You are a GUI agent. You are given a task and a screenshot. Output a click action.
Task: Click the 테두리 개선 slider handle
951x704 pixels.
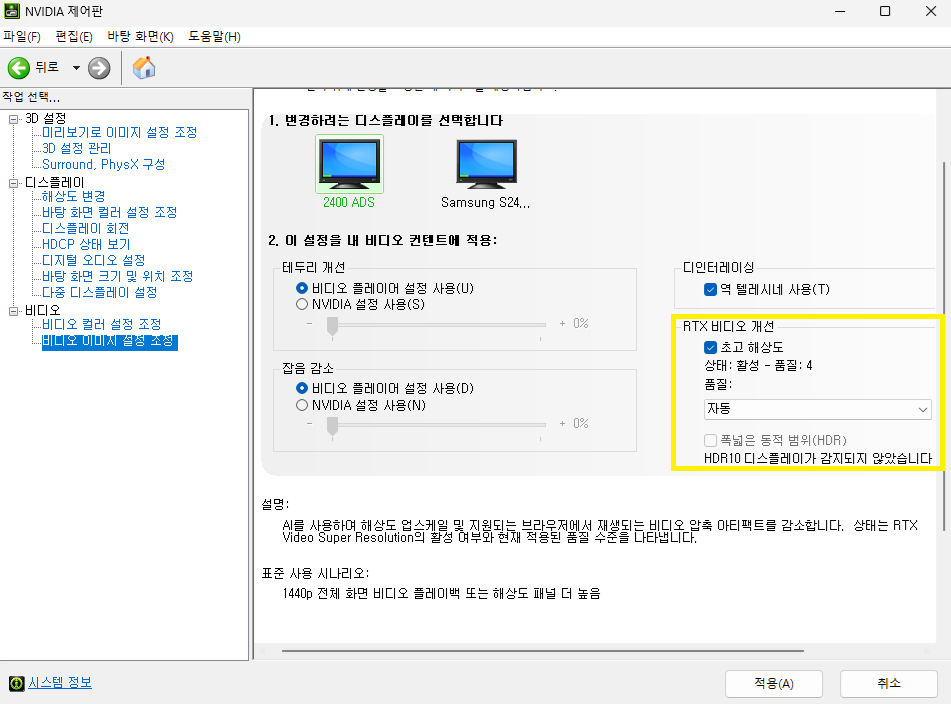click(x=332, y=324)
